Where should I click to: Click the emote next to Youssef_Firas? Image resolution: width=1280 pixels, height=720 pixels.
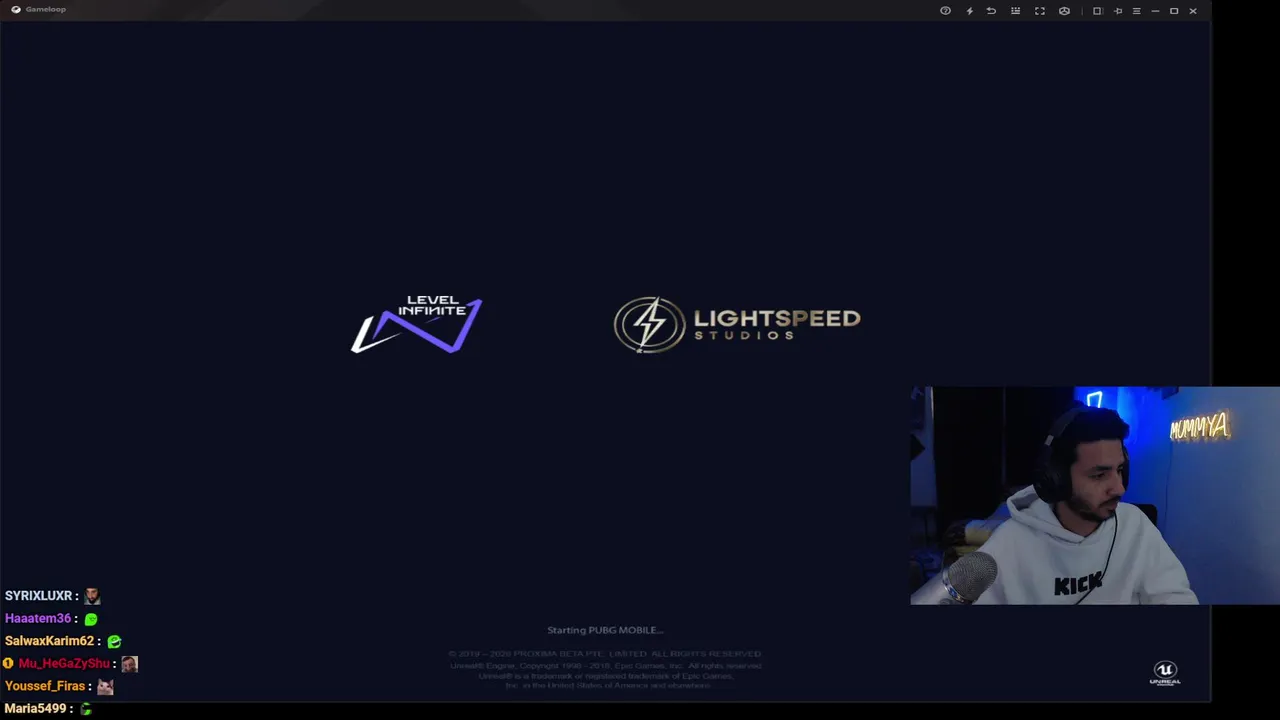click(105, 686)
